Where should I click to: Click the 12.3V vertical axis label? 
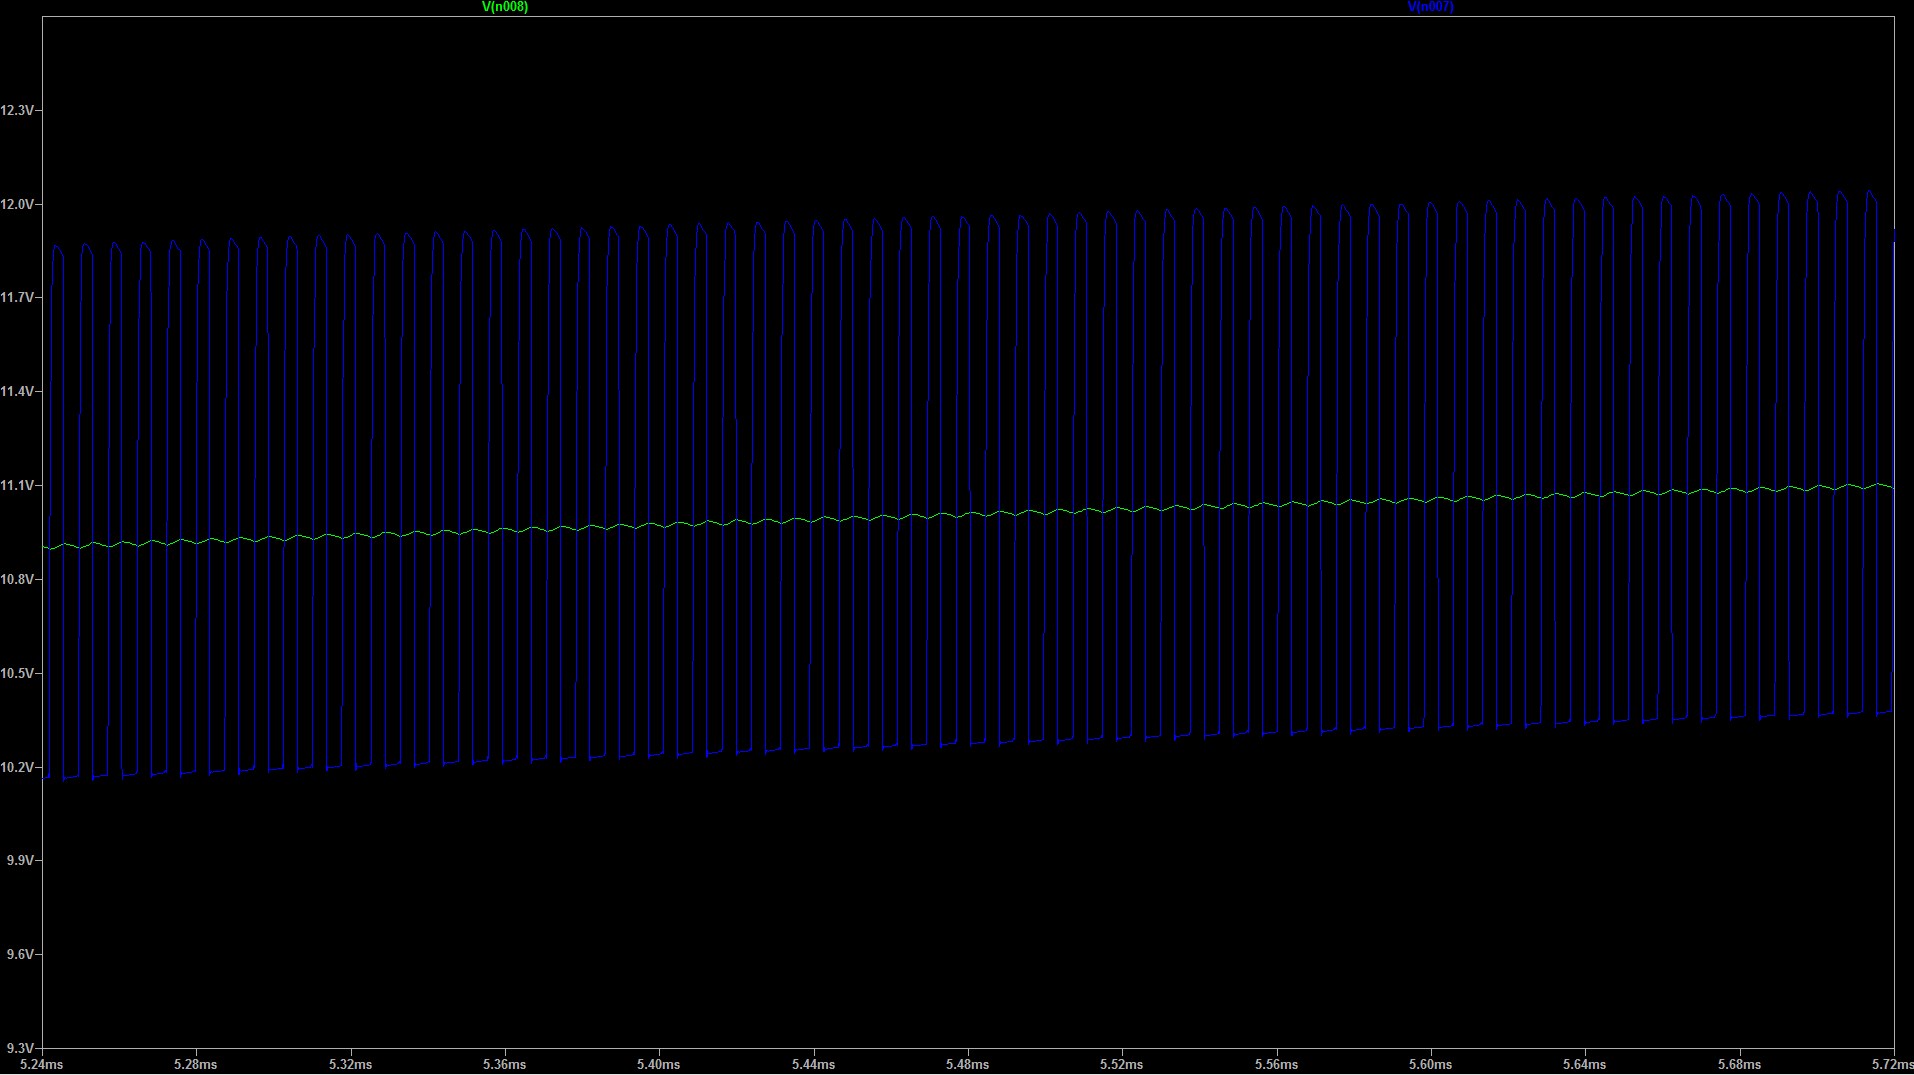18,110
